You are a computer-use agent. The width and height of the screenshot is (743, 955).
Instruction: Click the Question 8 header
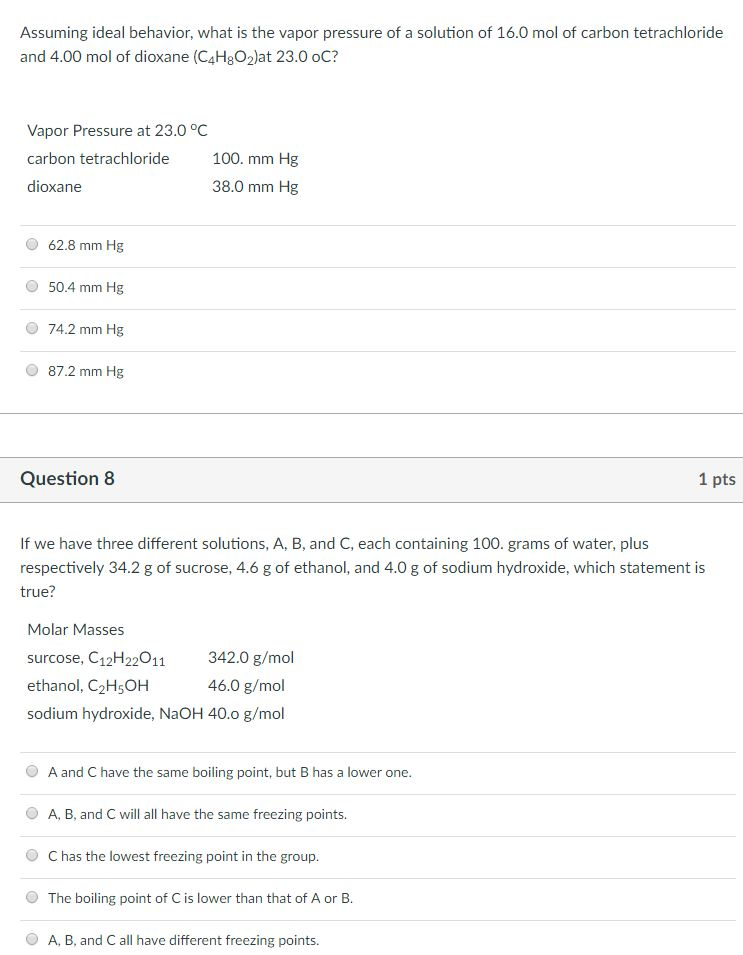[x=67, y=478]
